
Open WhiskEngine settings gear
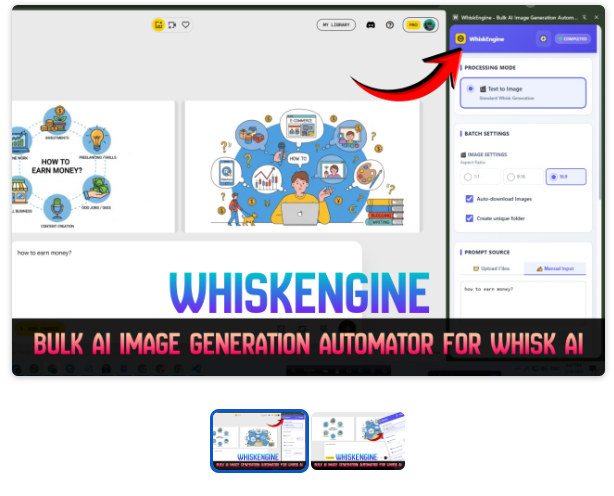pyautogui.click(x=543, y=39)
